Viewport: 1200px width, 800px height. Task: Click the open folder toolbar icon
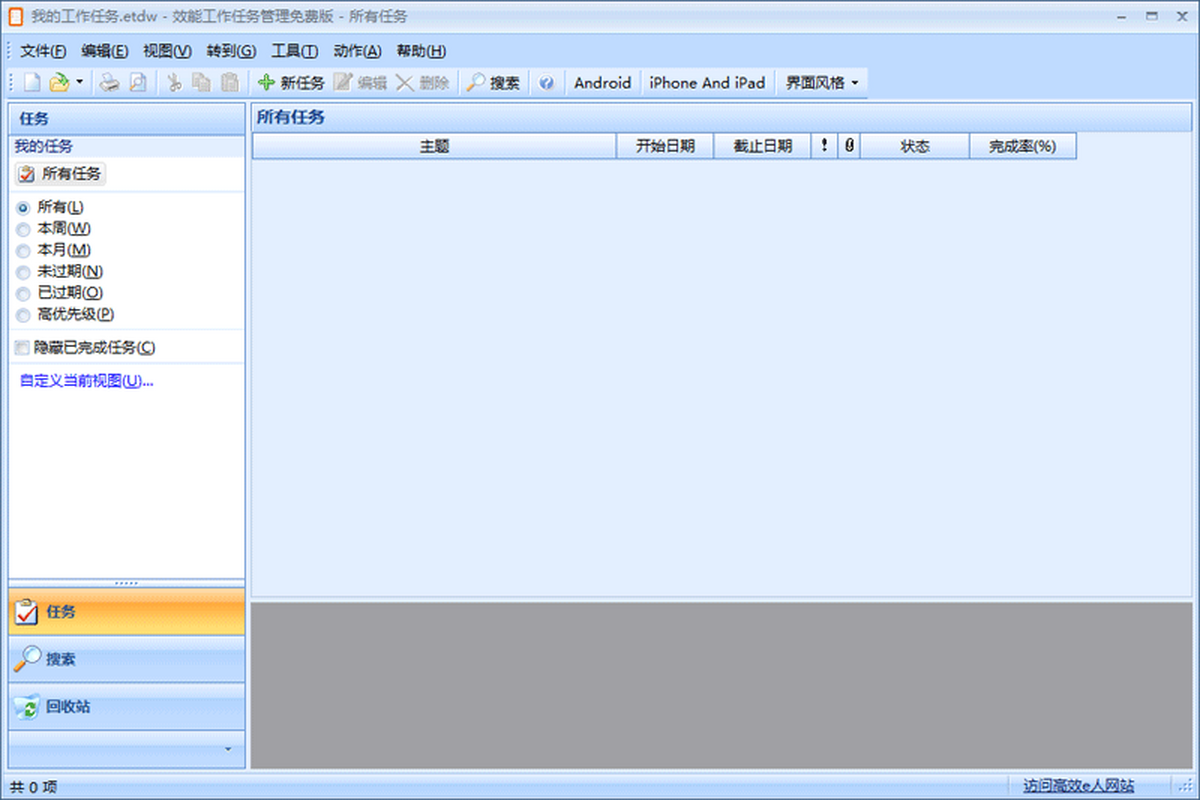pos(60,83)
